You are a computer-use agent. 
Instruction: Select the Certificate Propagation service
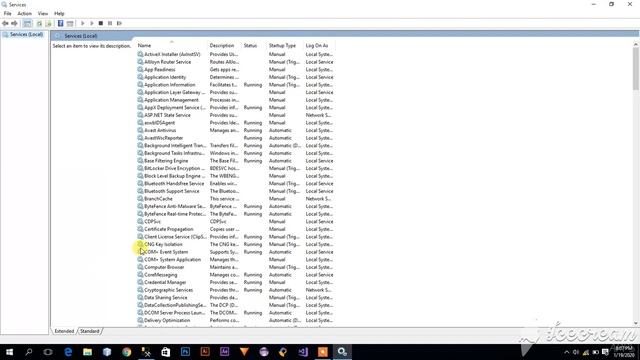coord(169,229)
